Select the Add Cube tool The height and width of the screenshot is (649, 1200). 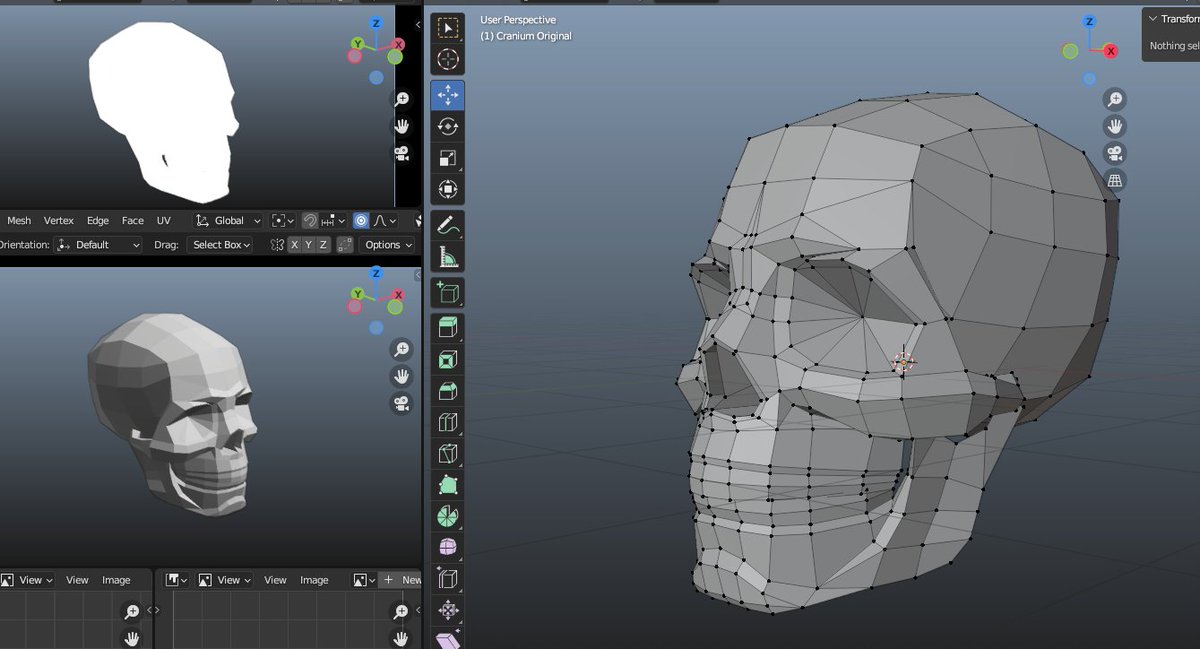(448, 294)
